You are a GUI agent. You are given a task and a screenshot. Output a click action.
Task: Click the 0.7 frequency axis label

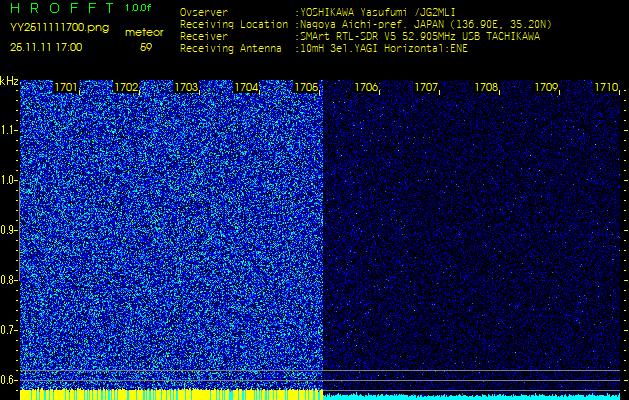[x=8, y=330]
